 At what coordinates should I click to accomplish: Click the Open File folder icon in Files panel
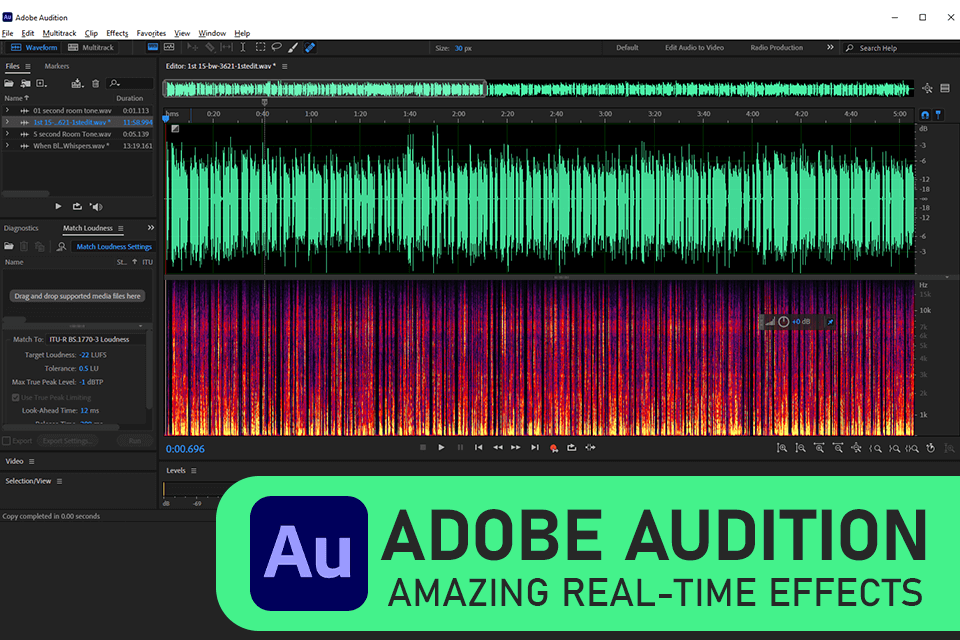9,83
